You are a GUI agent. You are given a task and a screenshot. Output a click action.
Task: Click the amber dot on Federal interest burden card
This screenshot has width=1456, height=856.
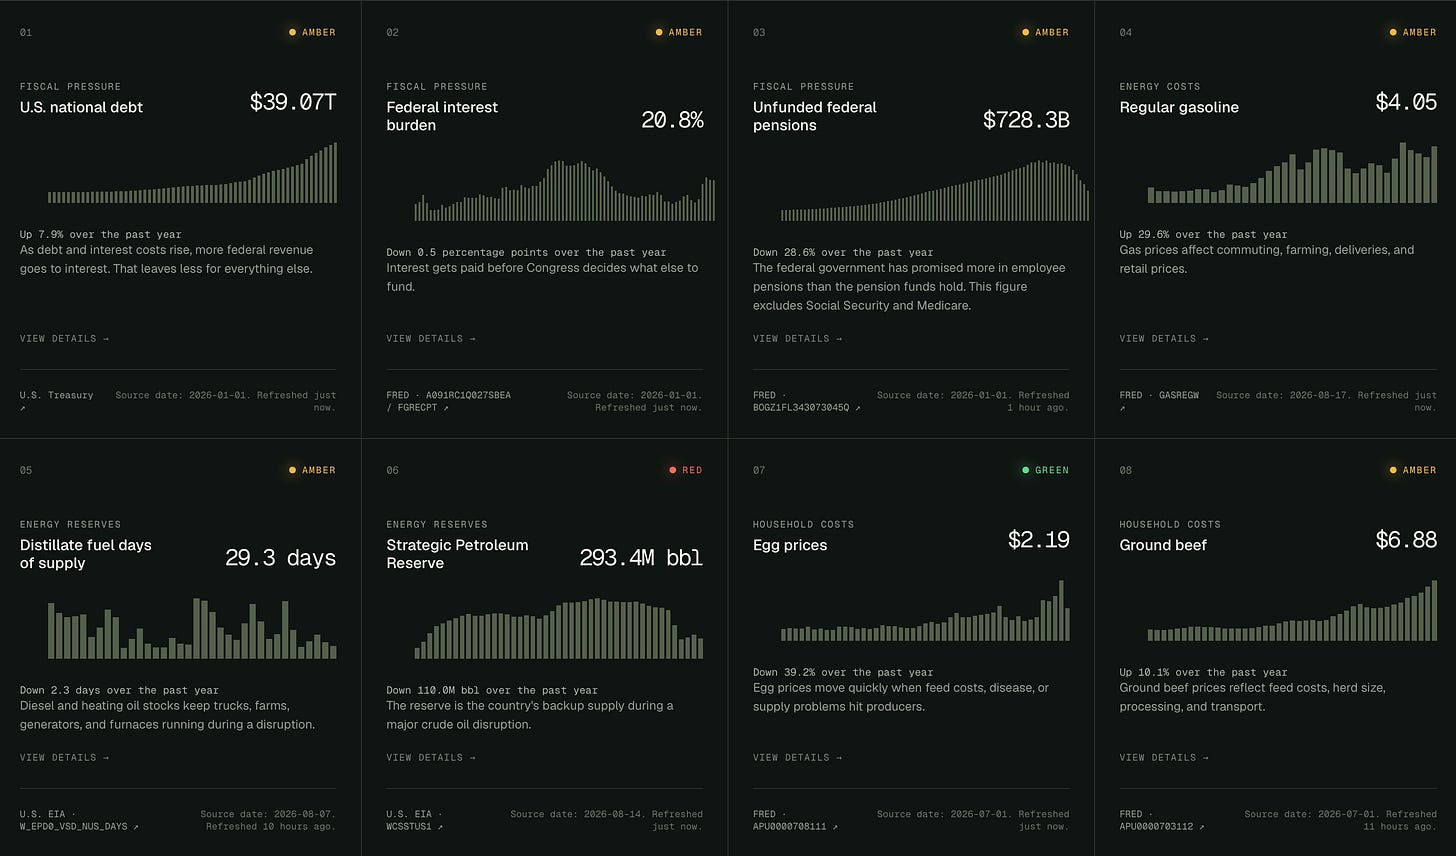tap(659, 32)
